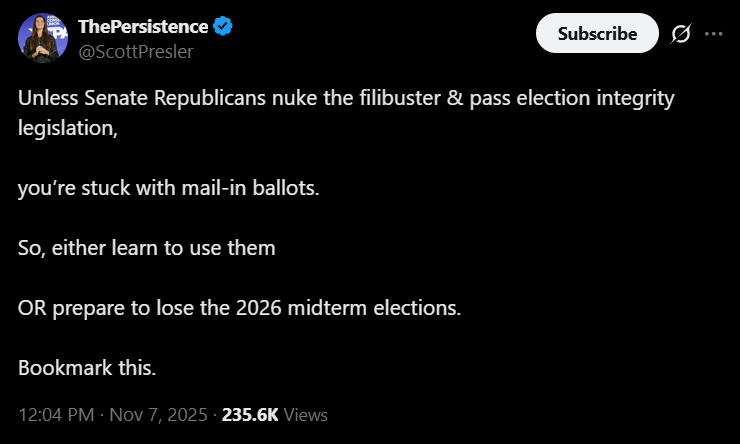This screenshot has width=740, height=444.
Task: Click the blue verified badge
Action: coord(224,26)
